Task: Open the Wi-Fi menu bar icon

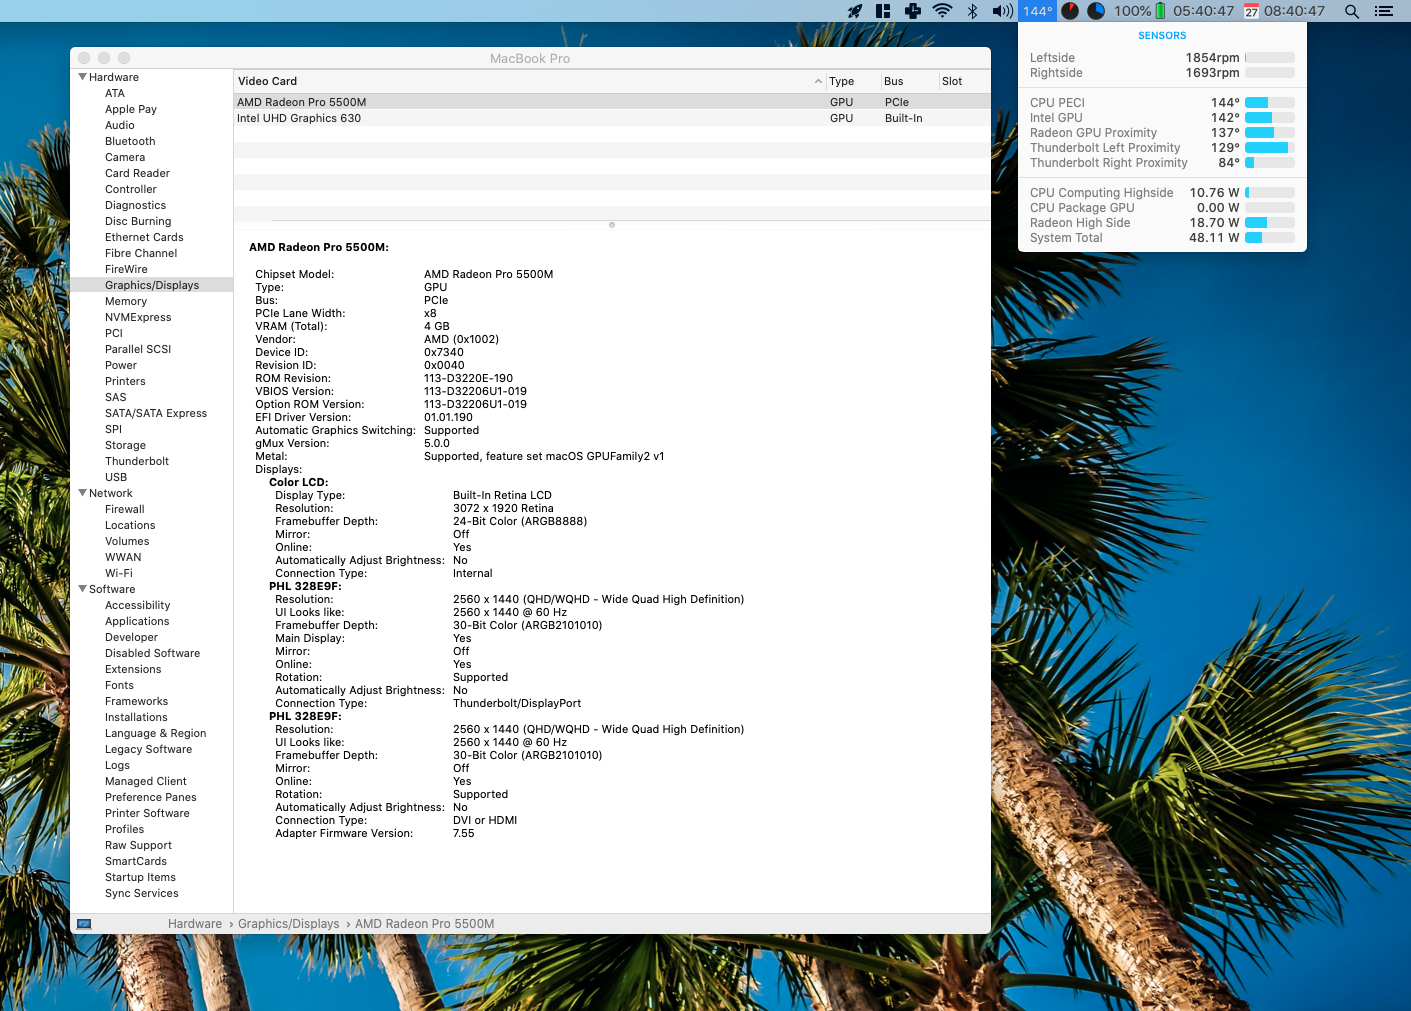Action: coord(941,11)
